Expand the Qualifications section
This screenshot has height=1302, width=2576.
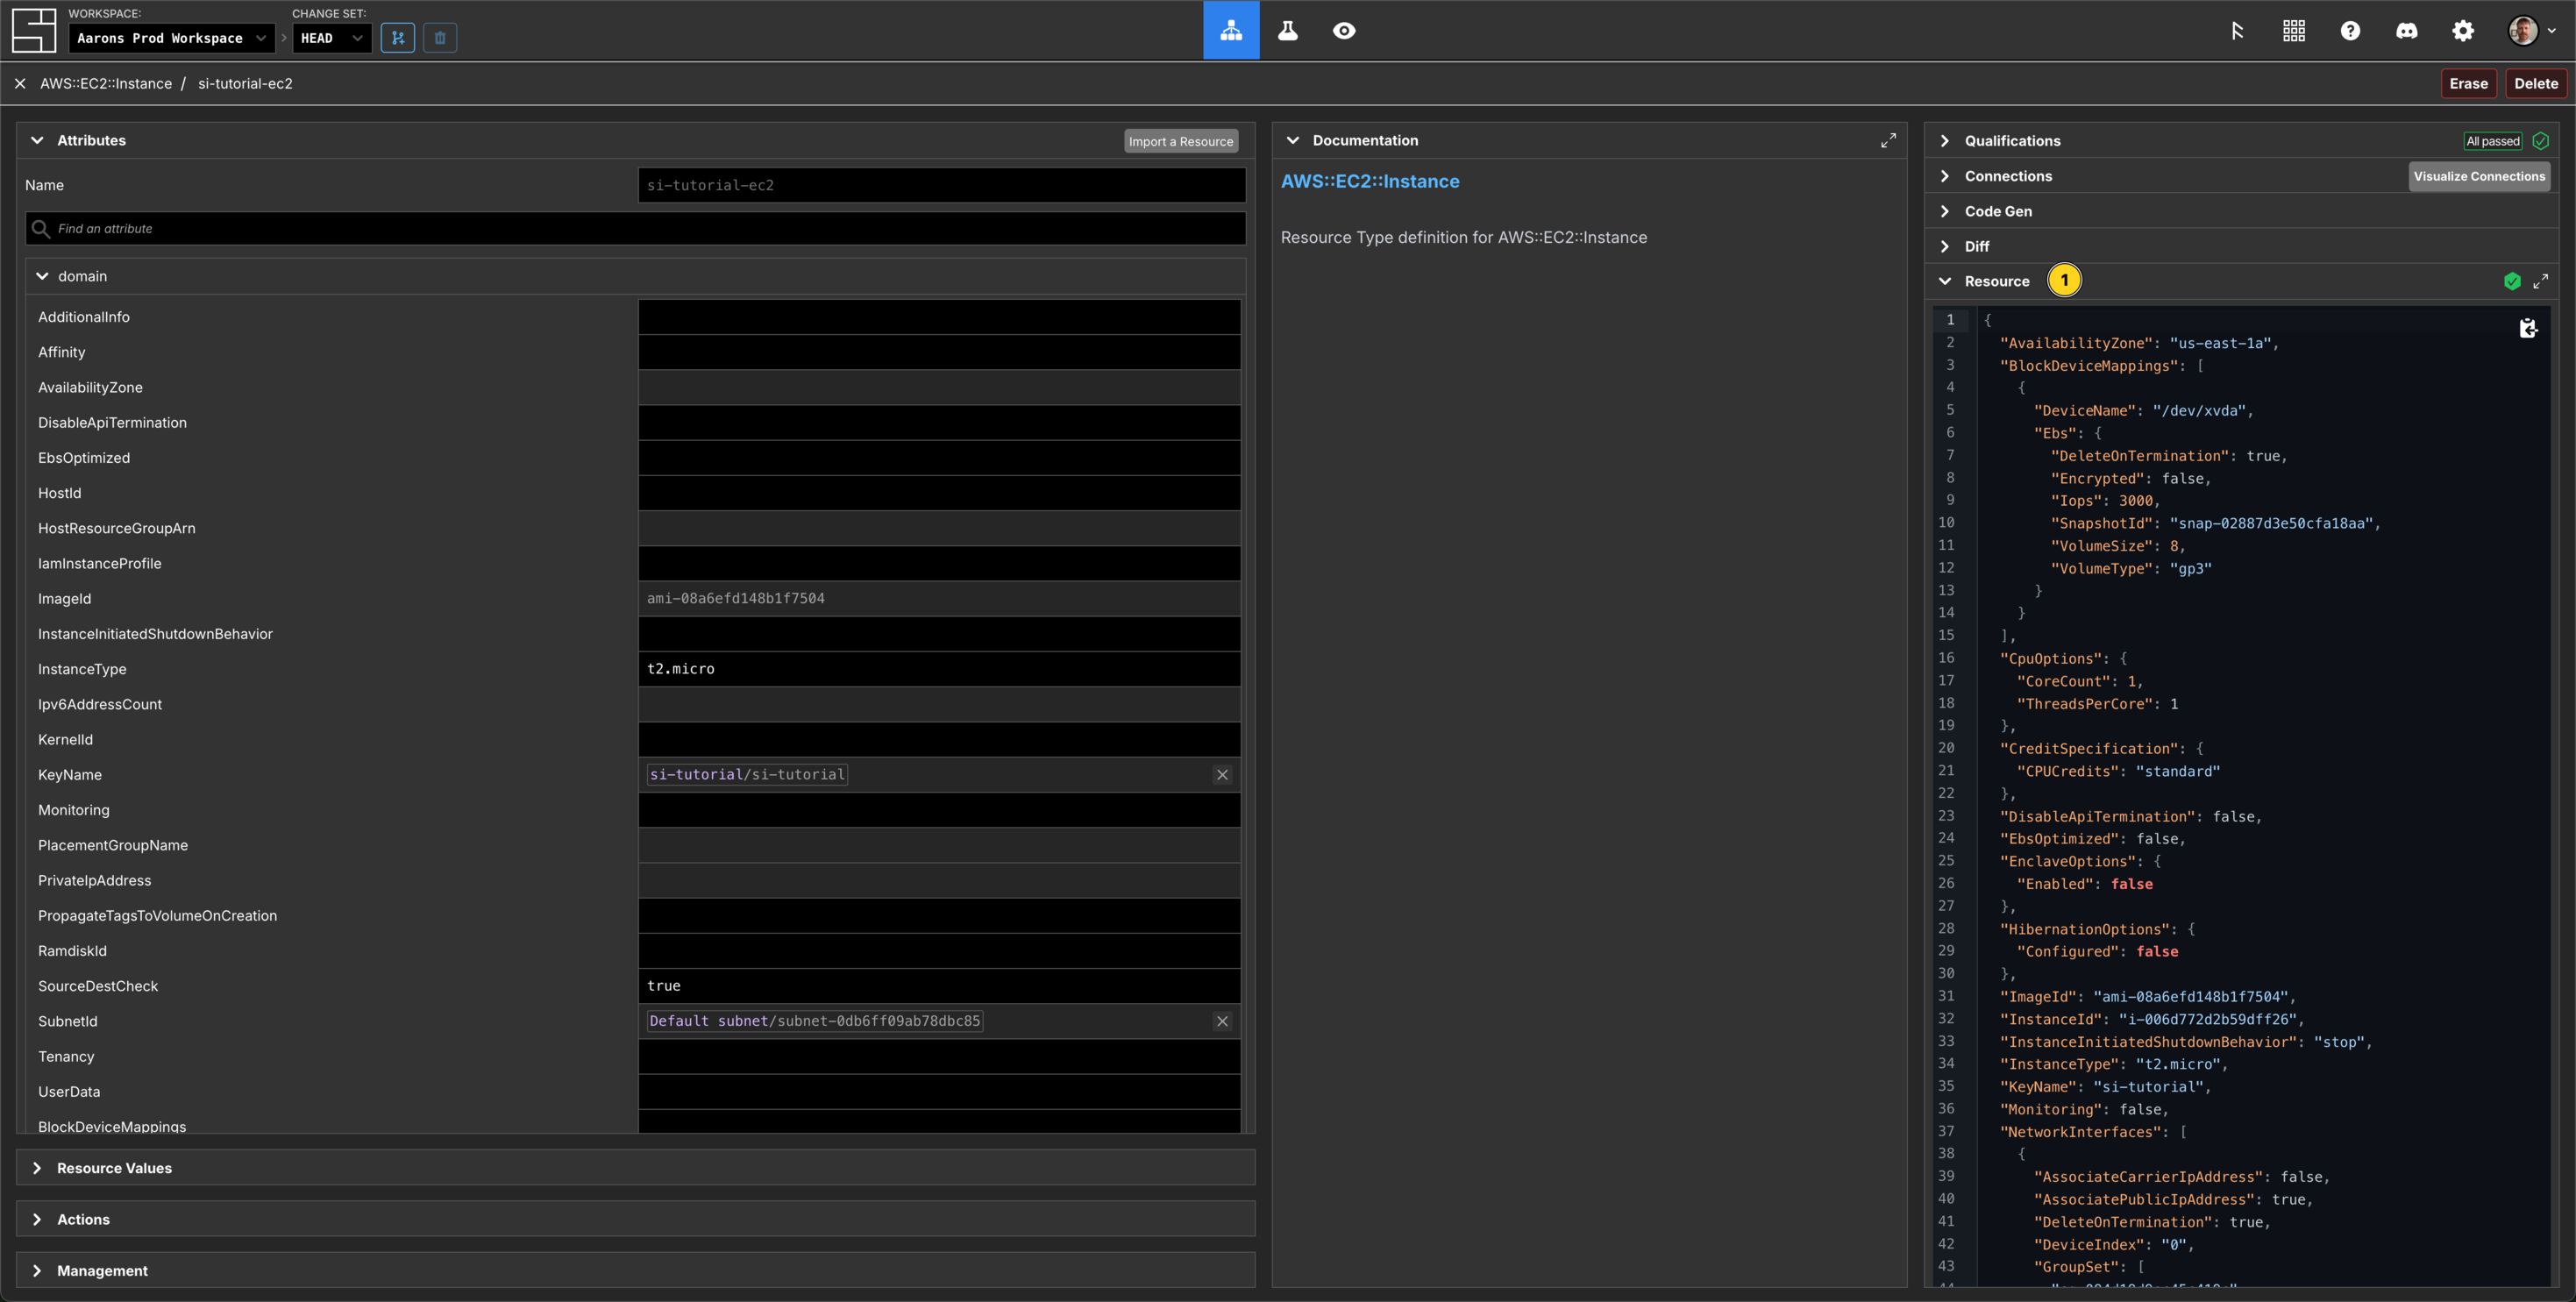(x=1945, y=141)
